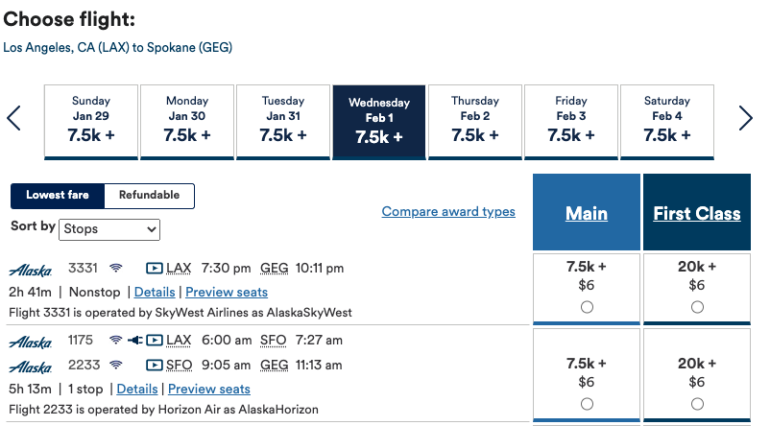
Task: Select First Class 20k fare for flight 3331
Action: [x=696, y=307]
